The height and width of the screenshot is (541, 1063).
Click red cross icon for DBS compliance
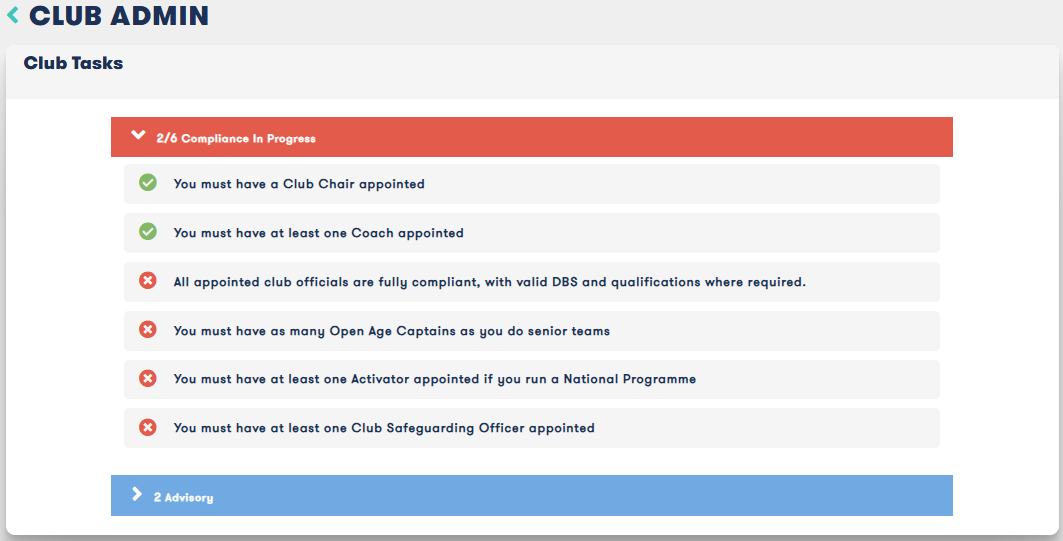click(x=148, y=280)
